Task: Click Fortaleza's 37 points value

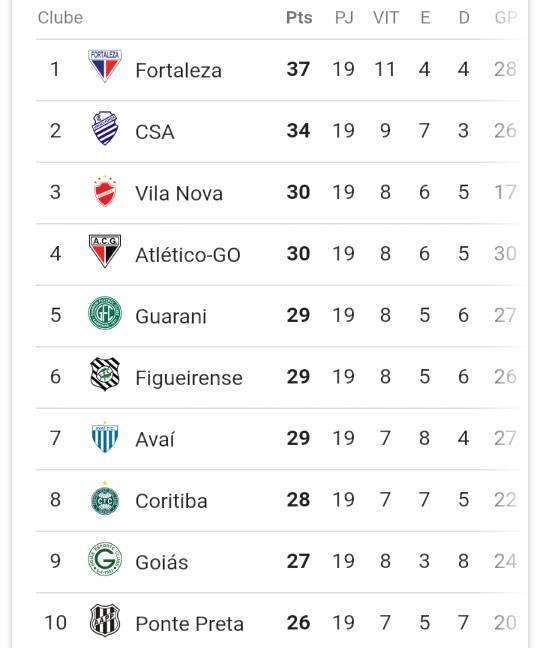Action: coord(298,69)
